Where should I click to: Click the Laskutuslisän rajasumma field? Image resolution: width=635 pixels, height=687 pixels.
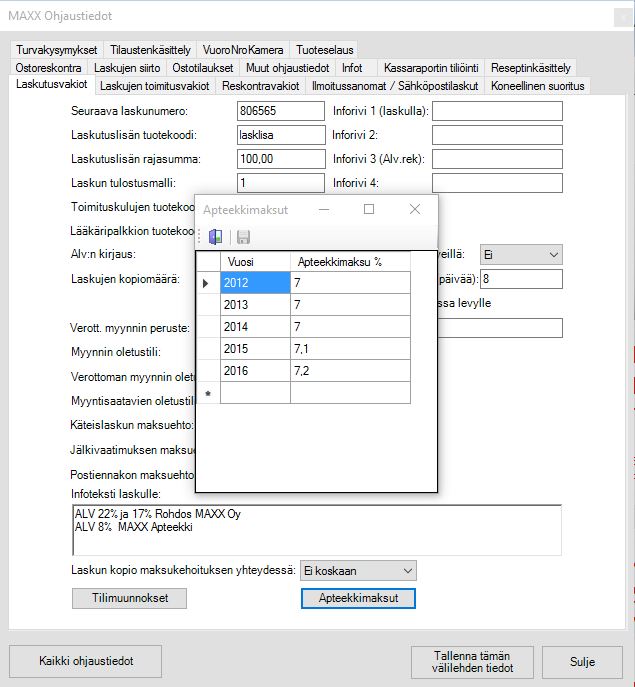click(x=281, y=159)
